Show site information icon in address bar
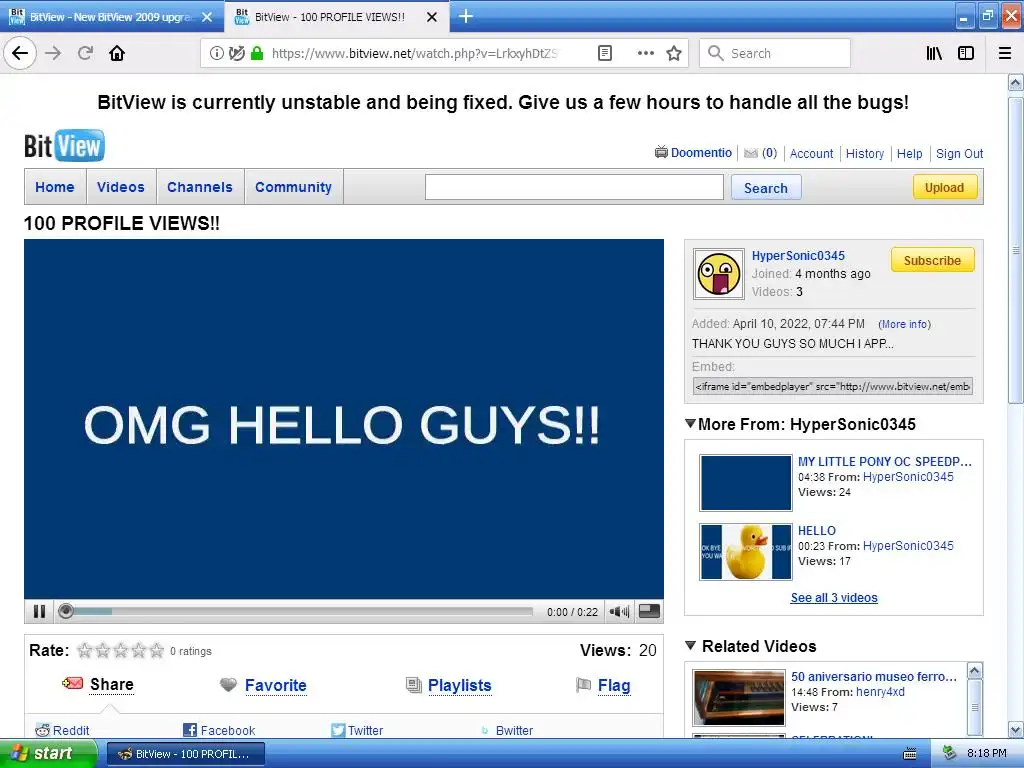 point(216,53)
